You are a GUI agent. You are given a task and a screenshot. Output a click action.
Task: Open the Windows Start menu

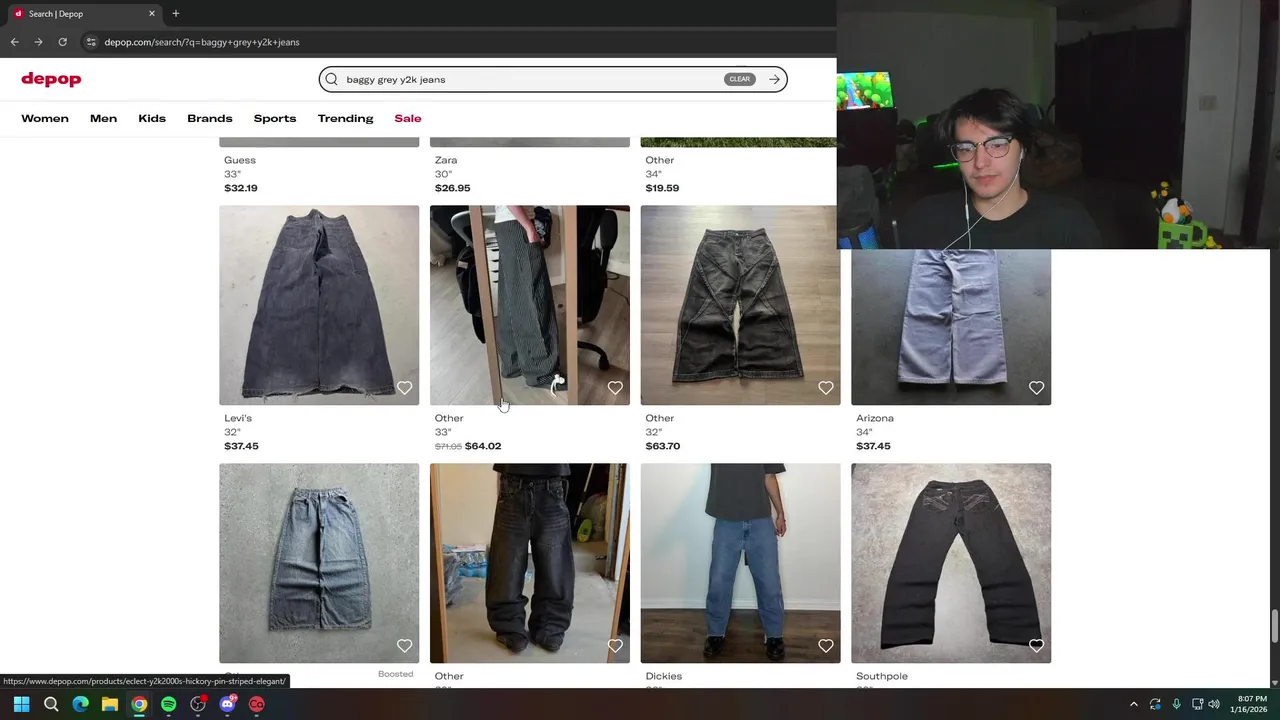pyautogui.click(x=21, y=704)
